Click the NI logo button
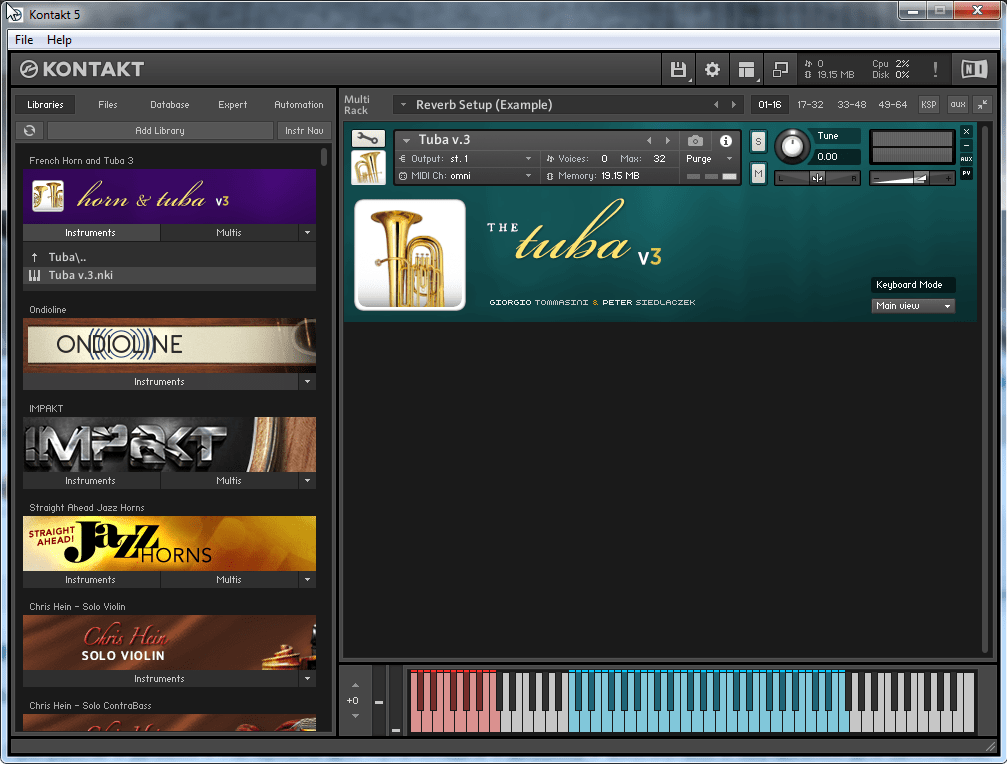 point(974,69)
